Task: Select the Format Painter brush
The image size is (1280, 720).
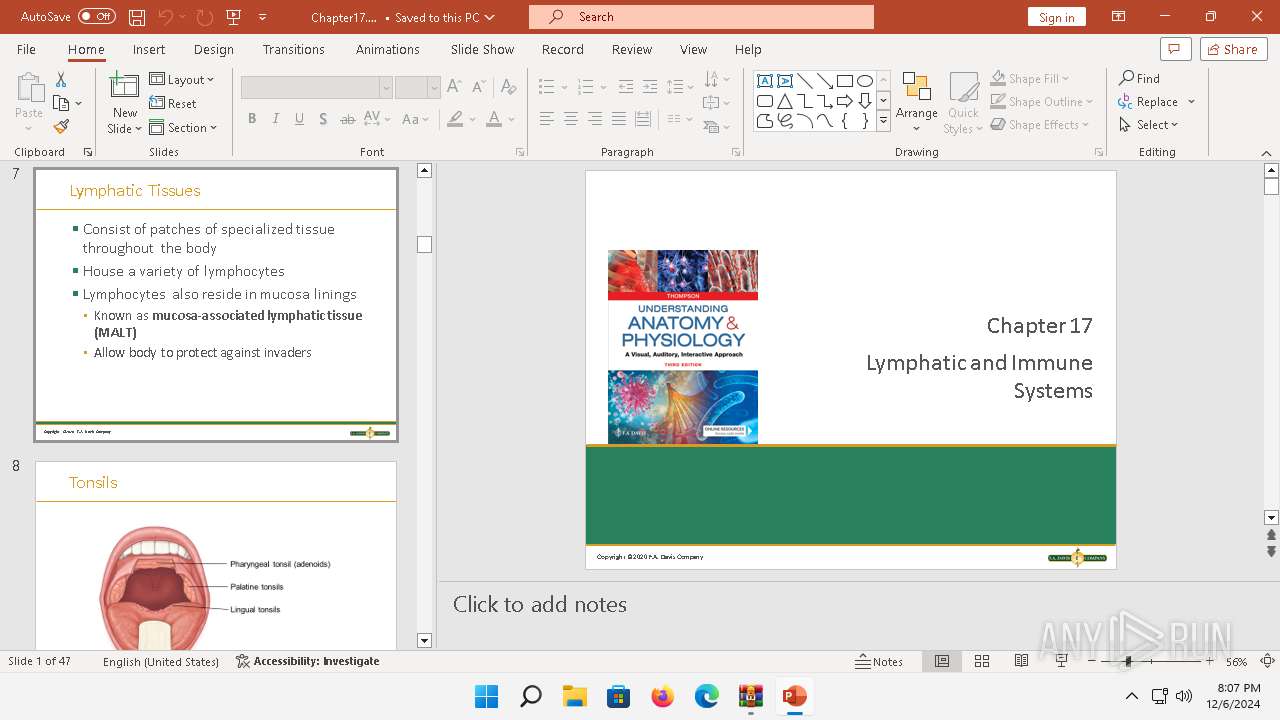Action: tap(61, 127)
